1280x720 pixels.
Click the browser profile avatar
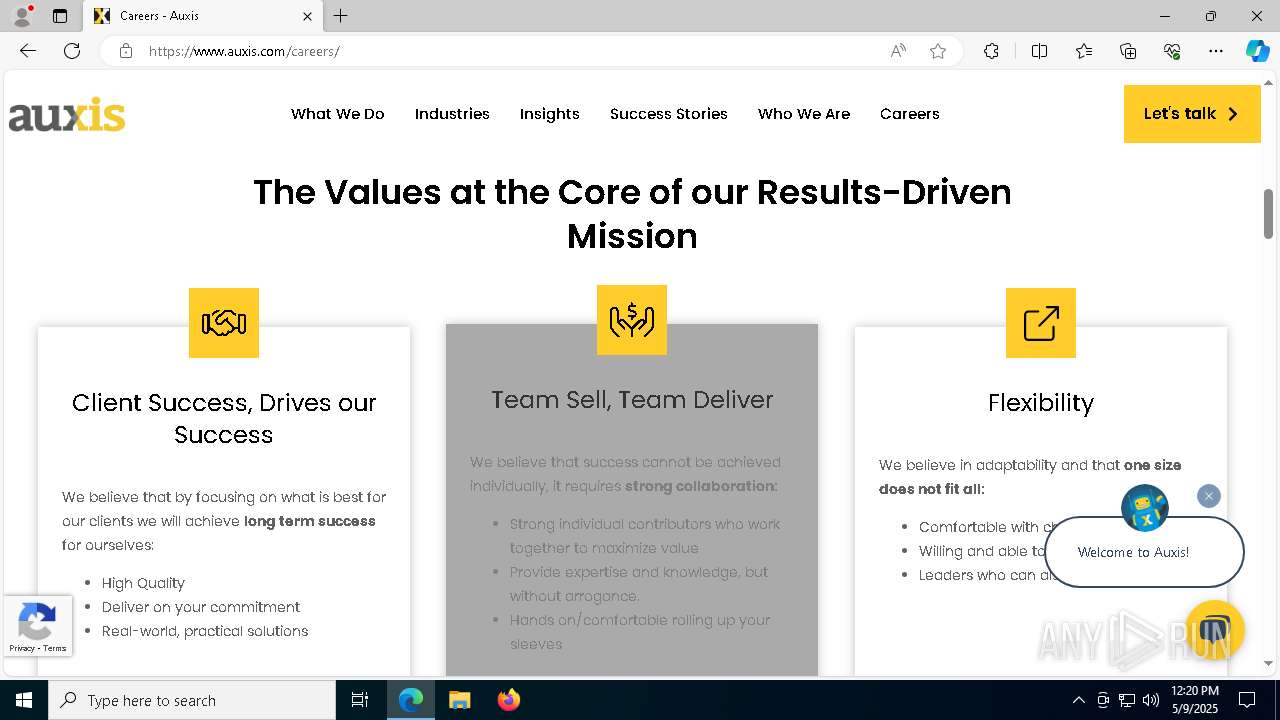coord(22,16)
